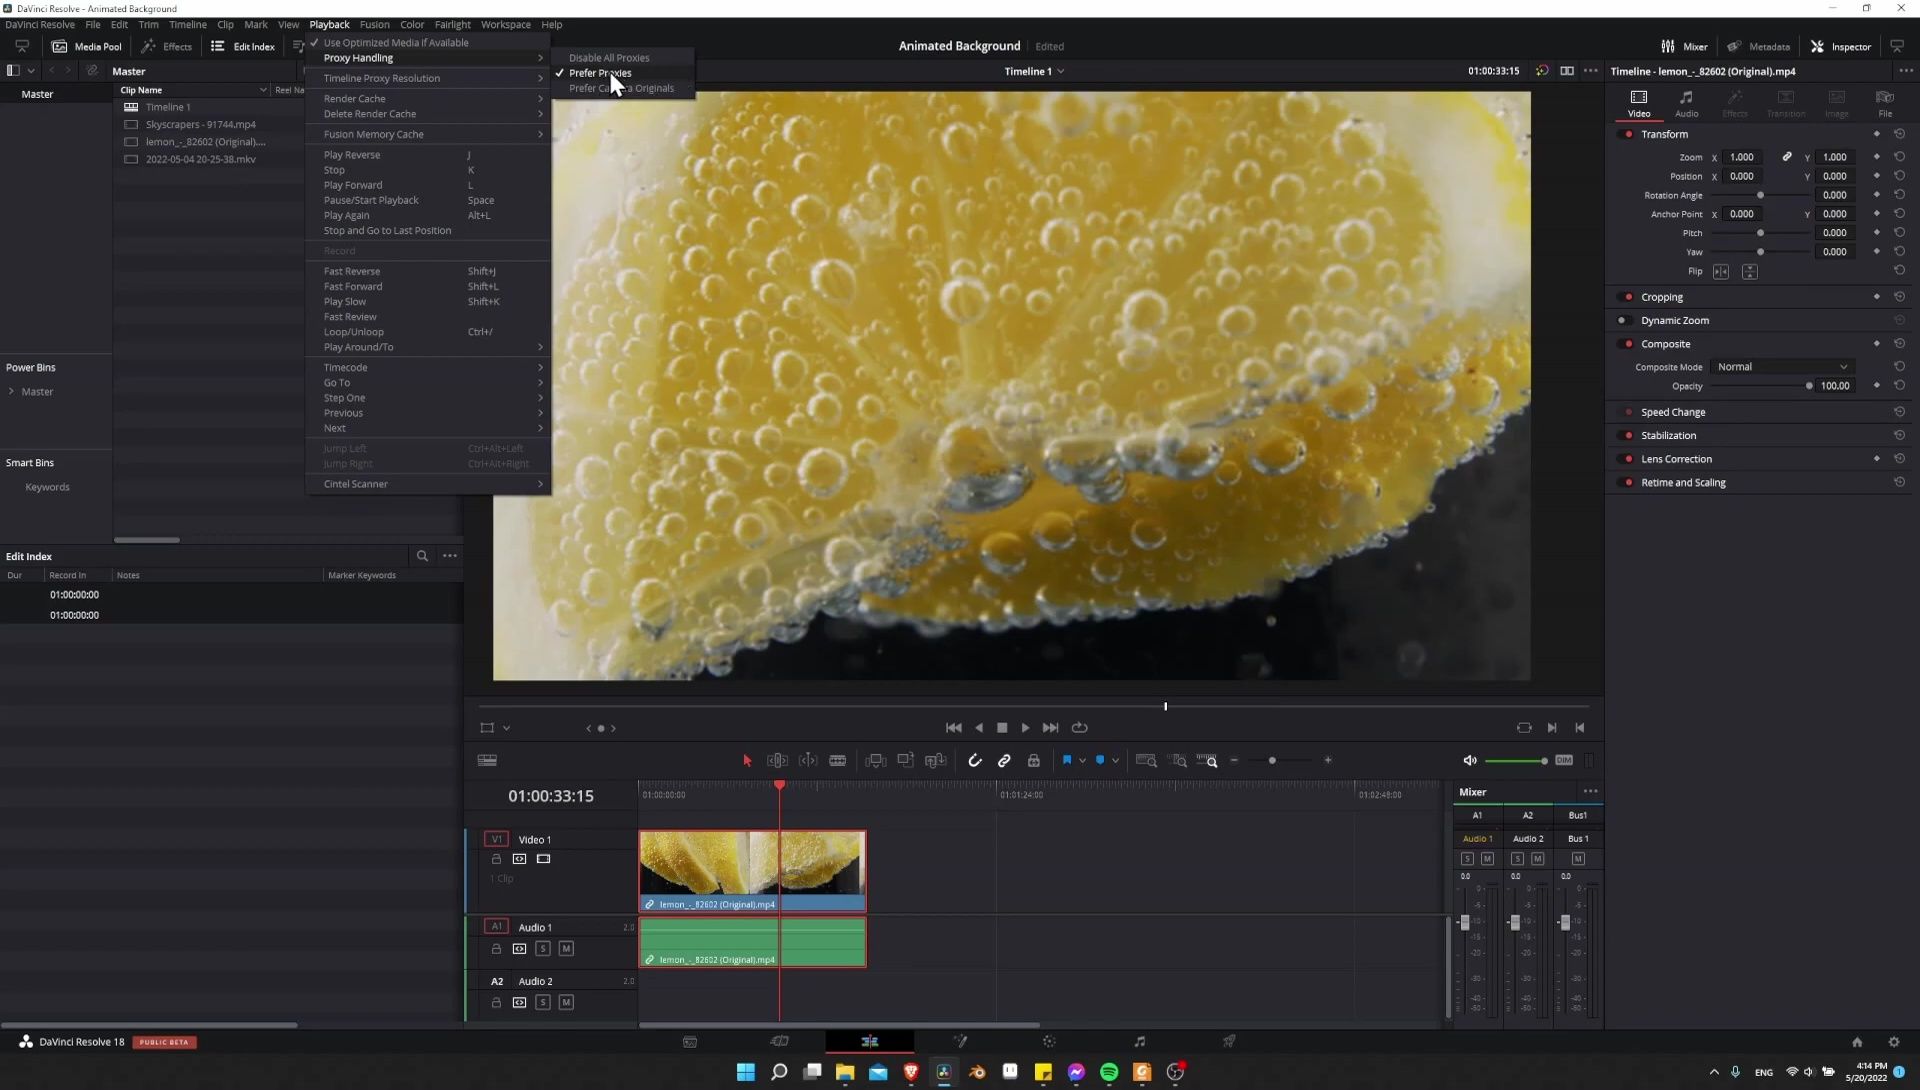The height and width of the screenshot is (1090, 1920).
Task: Expand Render Cache submenu
Action: click(x=428, y=98)
